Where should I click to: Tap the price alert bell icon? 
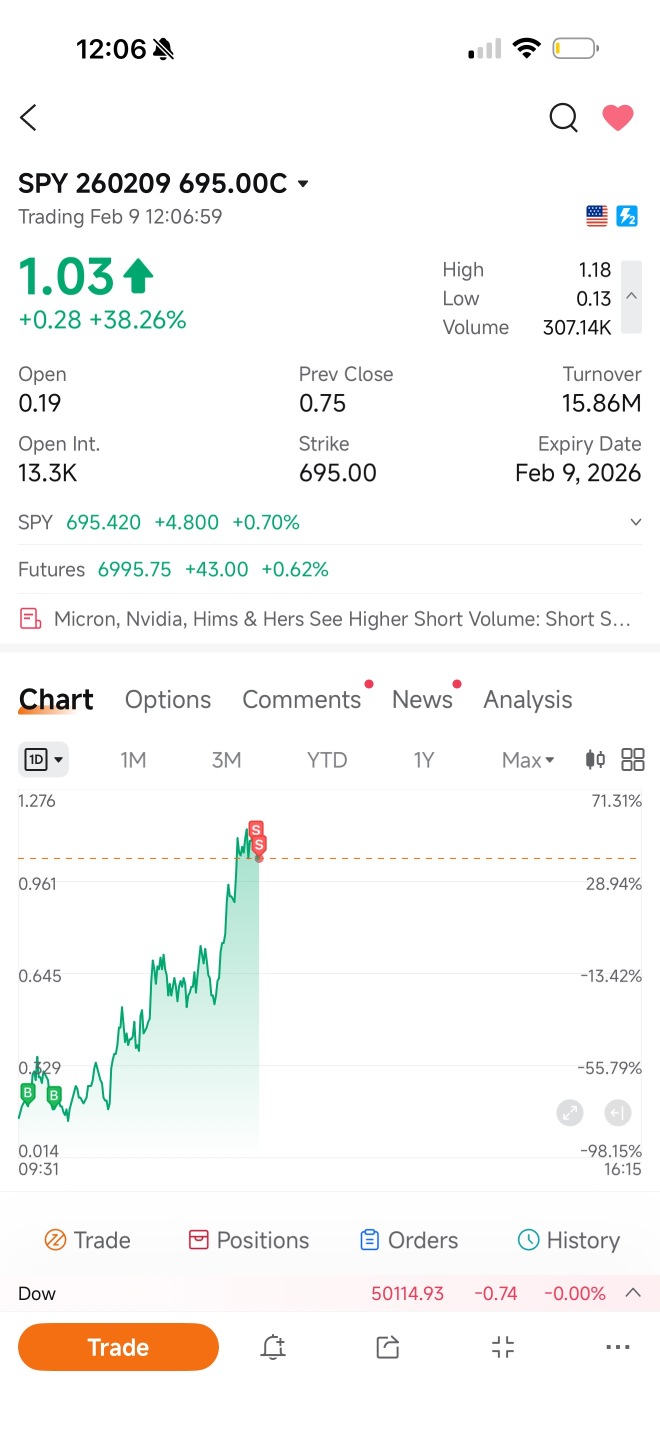point(273,1347)
